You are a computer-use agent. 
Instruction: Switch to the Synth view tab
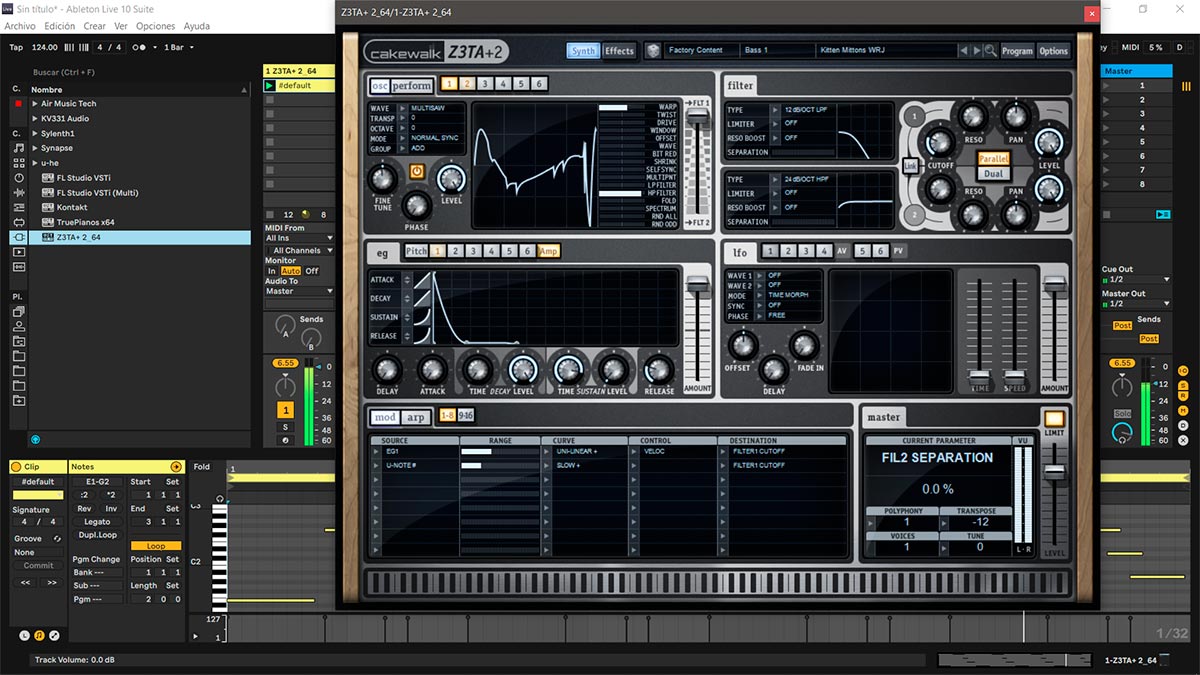coord(583,51)
